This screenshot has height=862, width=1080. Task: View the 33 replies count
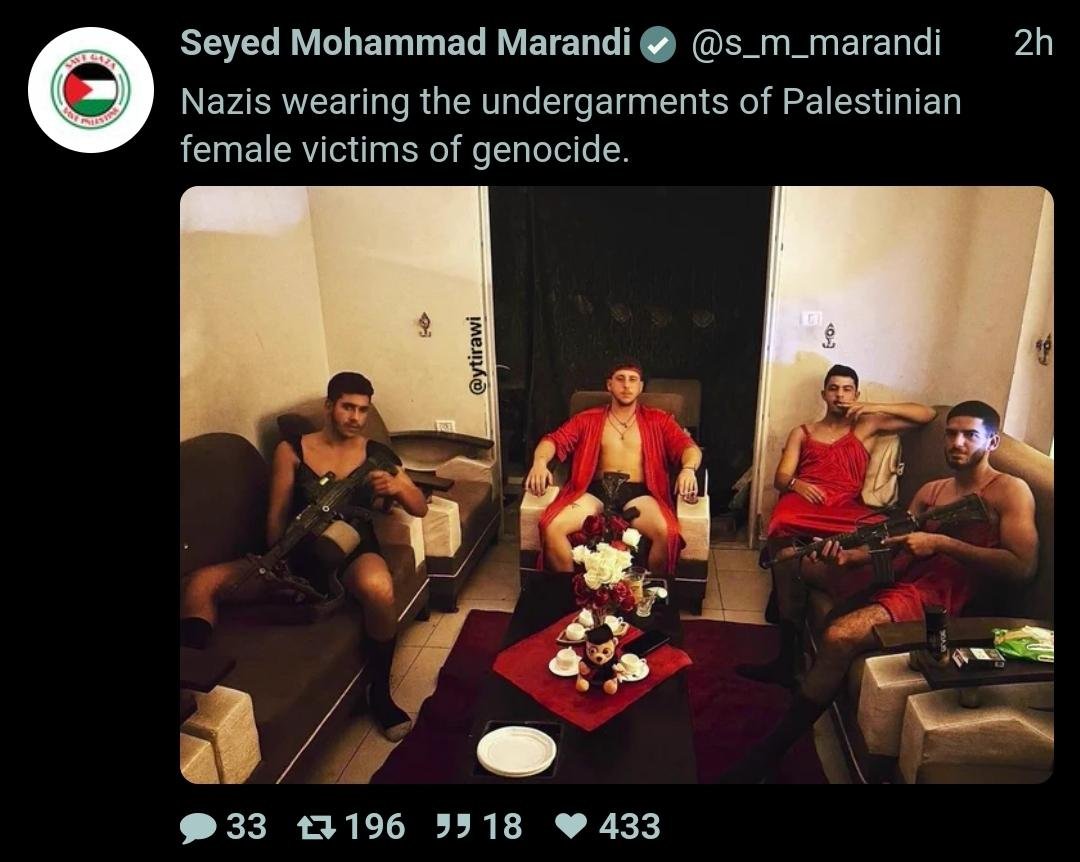click(247, 826)
